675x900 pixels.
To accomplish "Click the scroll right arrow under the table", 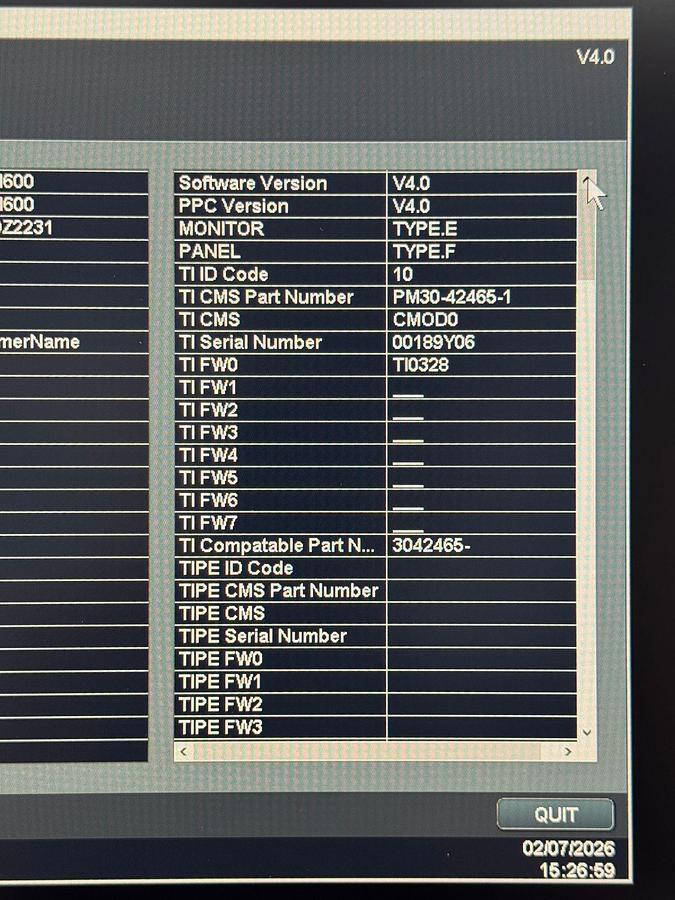I will [568, 751].
